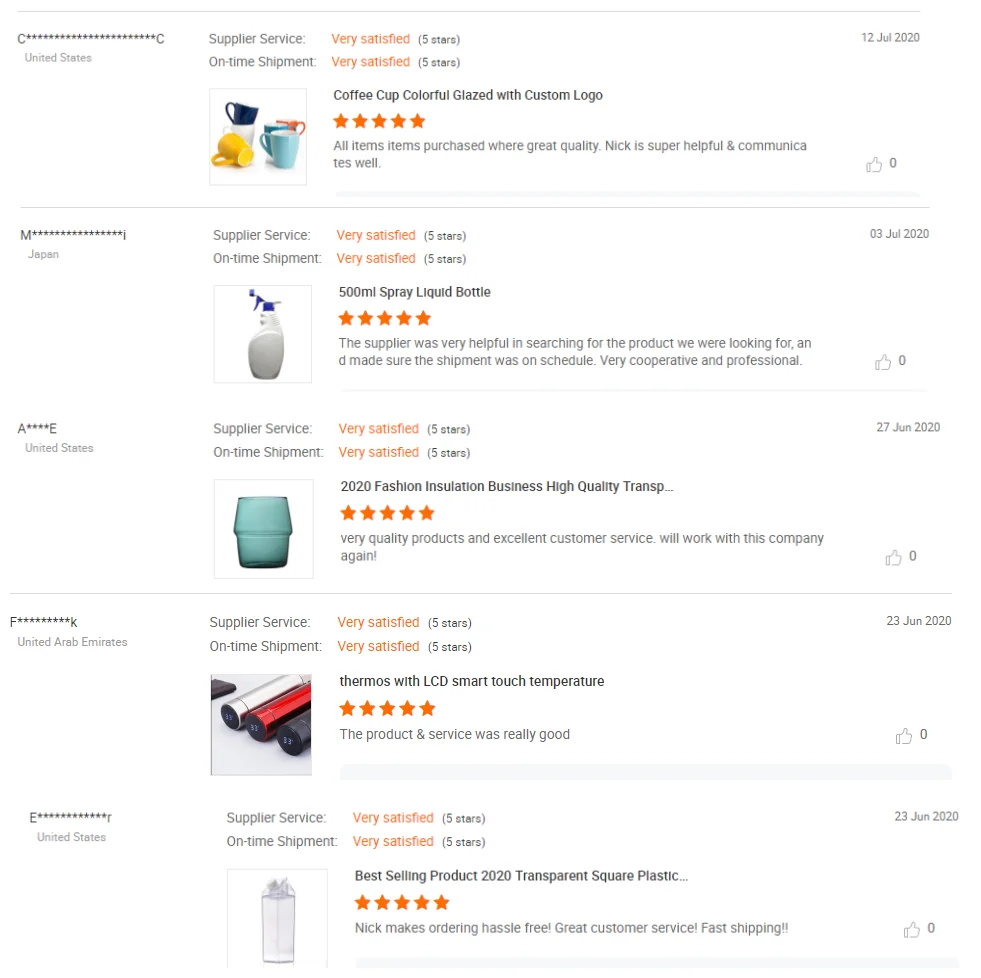View the teal glass cup image

tap(263, 529)
